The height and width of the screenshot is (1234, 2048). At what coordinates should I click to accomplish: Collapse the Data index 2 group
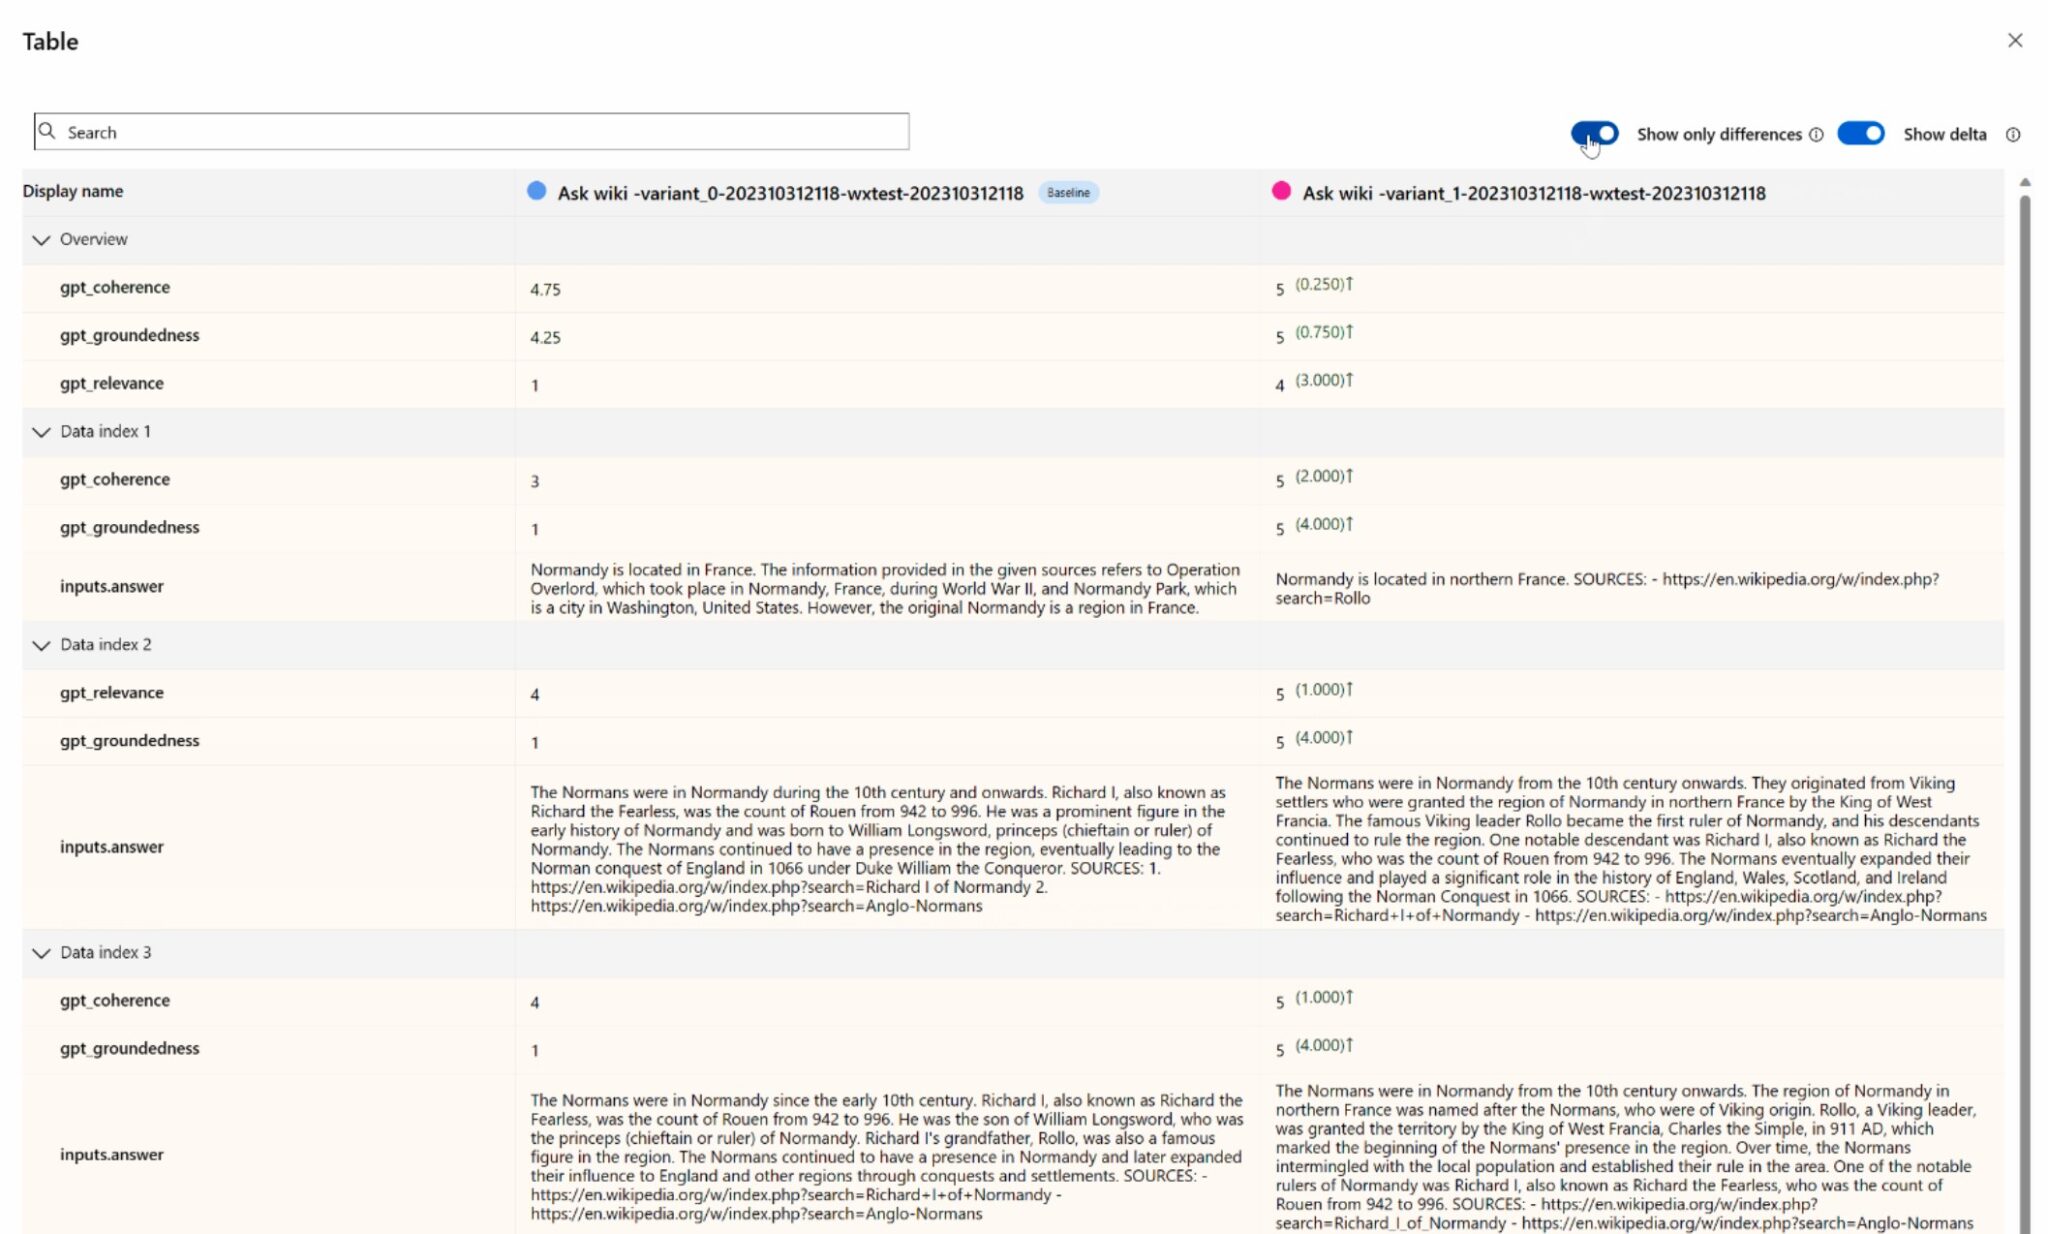click(x=41, y=645)
